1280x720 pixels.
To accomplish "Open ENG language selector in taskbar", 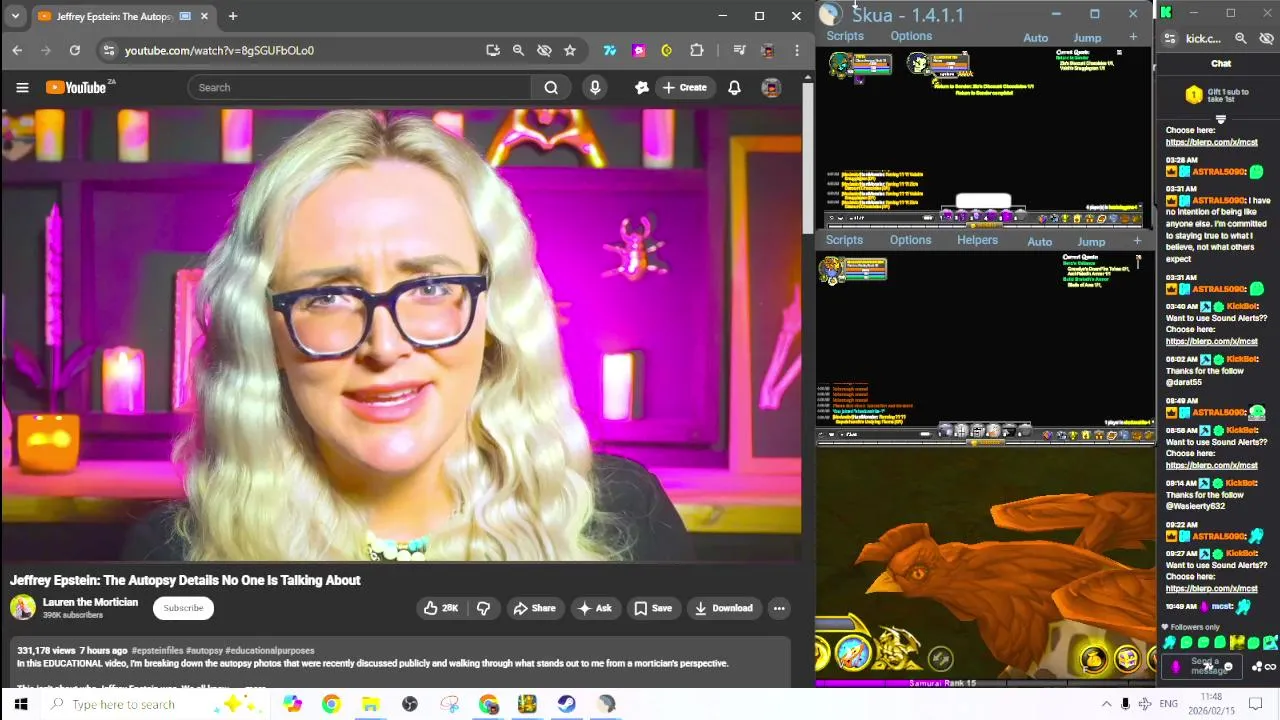I will pos(1168,704).
